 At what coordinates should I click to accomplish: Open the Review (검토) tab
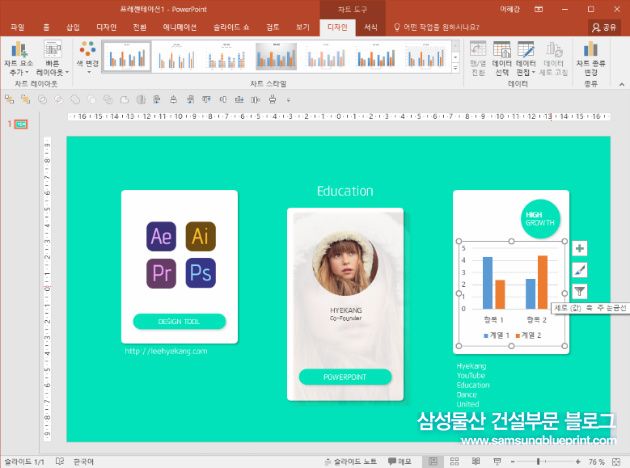[272, 27]
